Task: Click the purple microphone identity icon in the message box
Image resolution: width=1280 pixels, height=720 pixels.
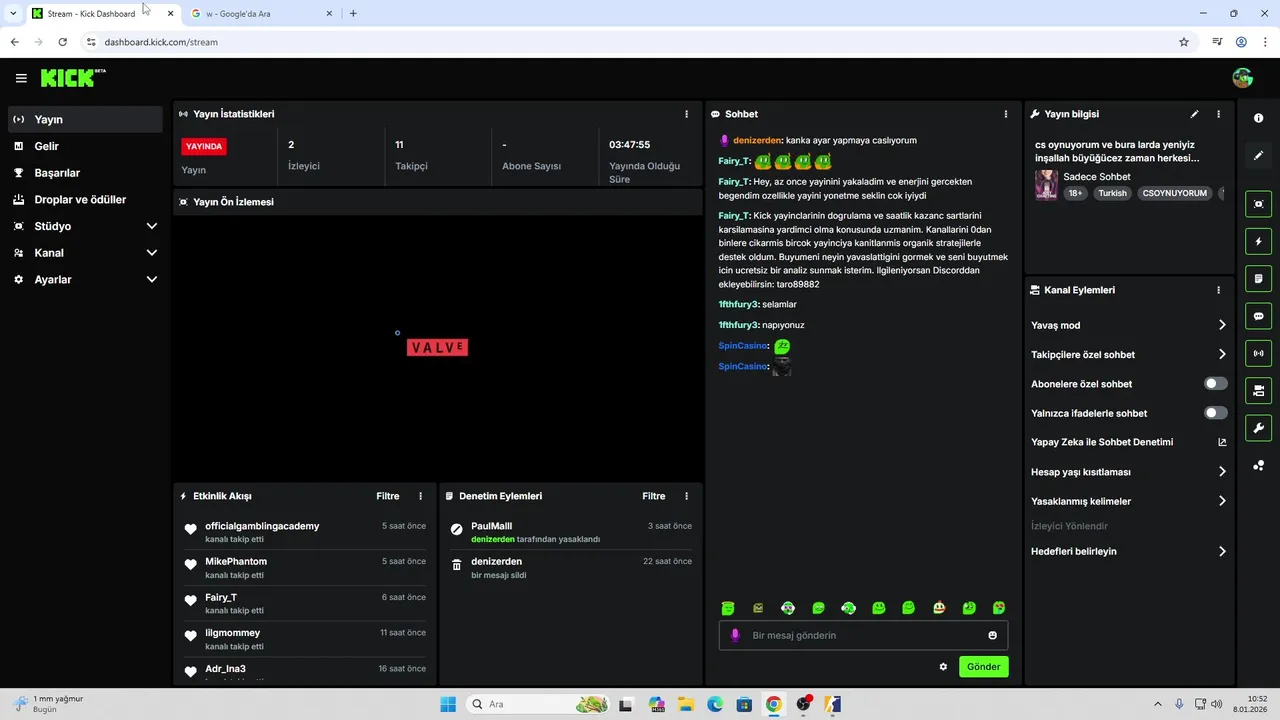Action: point(735,635)
